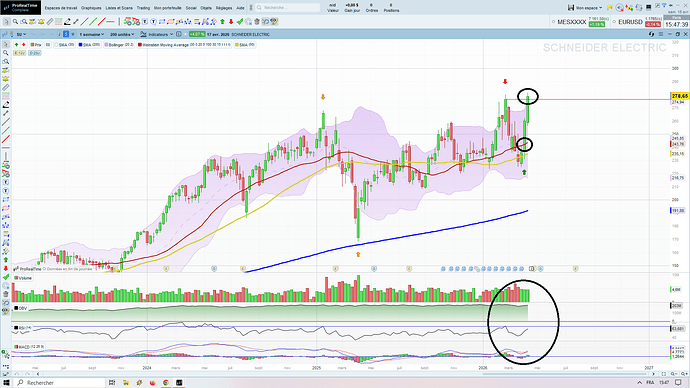
Task: Toggle the SMA (30) indicator label
Action: coord(65,45)
